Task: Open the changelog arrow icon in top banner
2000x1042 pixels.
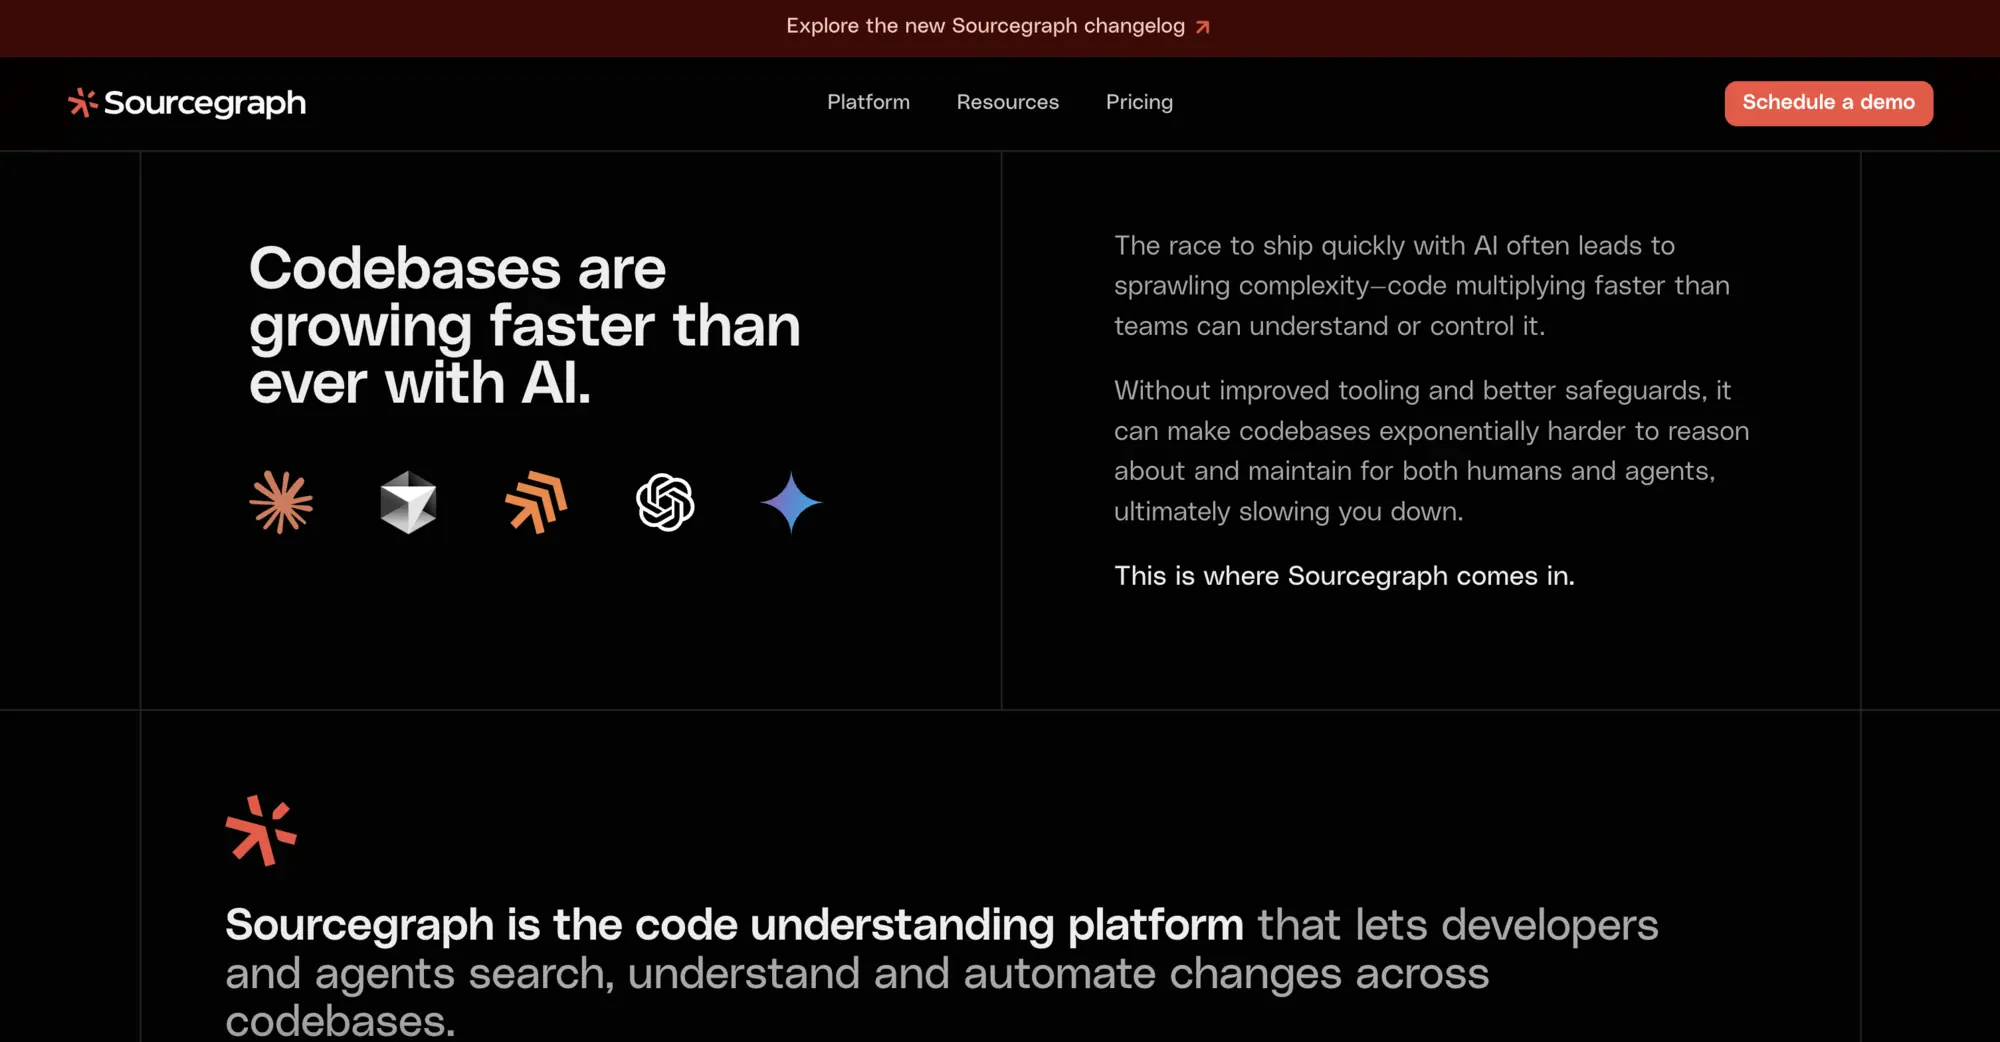Action: (x=1203, y=27)
